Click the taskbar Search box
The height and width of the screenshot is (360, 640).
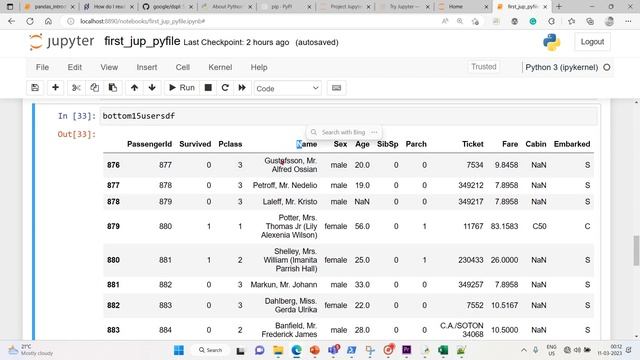pos(211,350)
